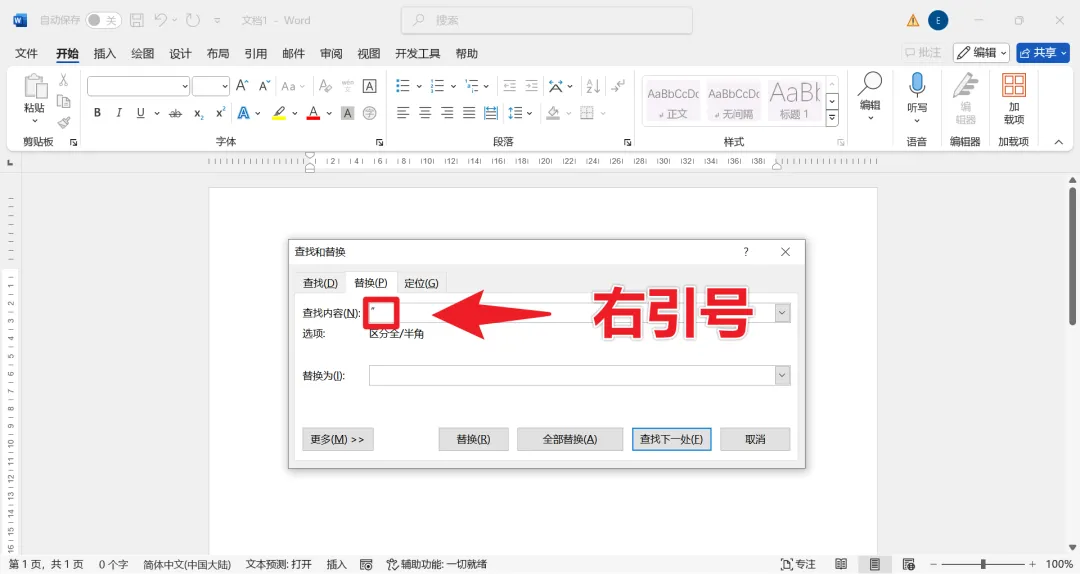Collapse the ribbon using the chevron
The width and height of the screenshot is (1080, 574).
pos(1059,142)
